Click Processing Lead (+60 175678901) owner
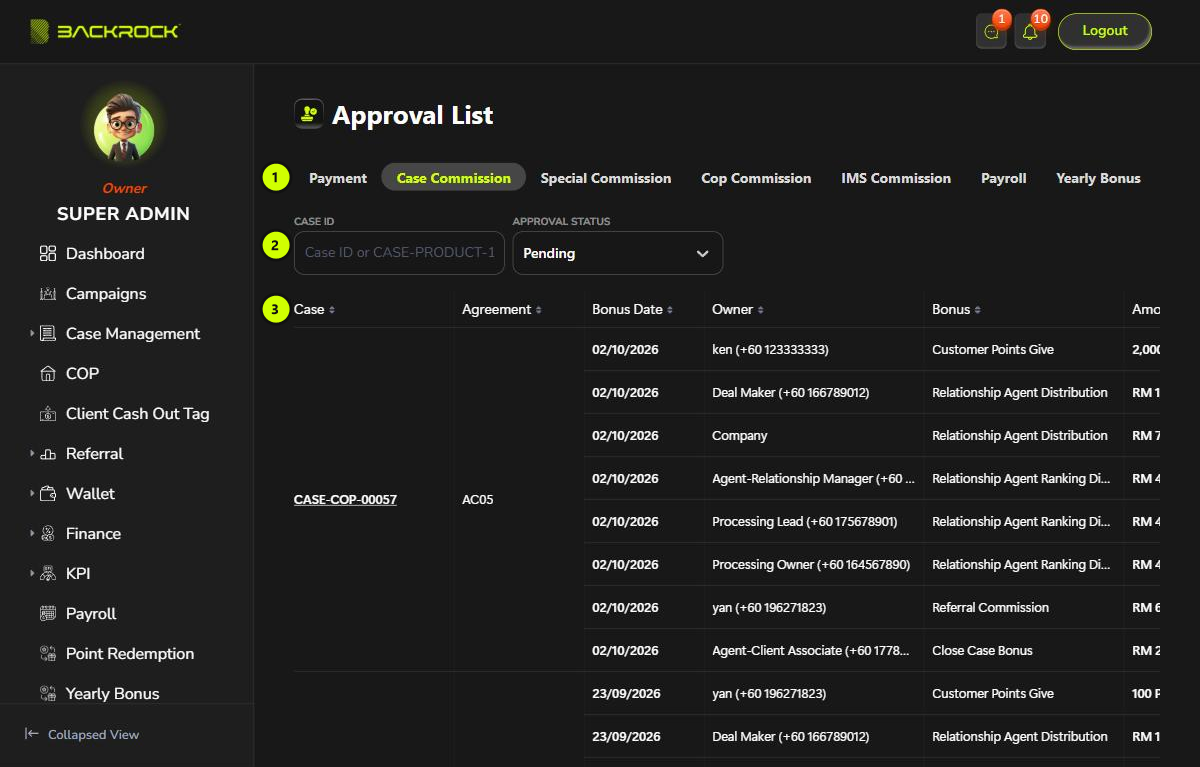This screenshot has width=1200, height=767. pyautogui.click(x=805, y=522)
